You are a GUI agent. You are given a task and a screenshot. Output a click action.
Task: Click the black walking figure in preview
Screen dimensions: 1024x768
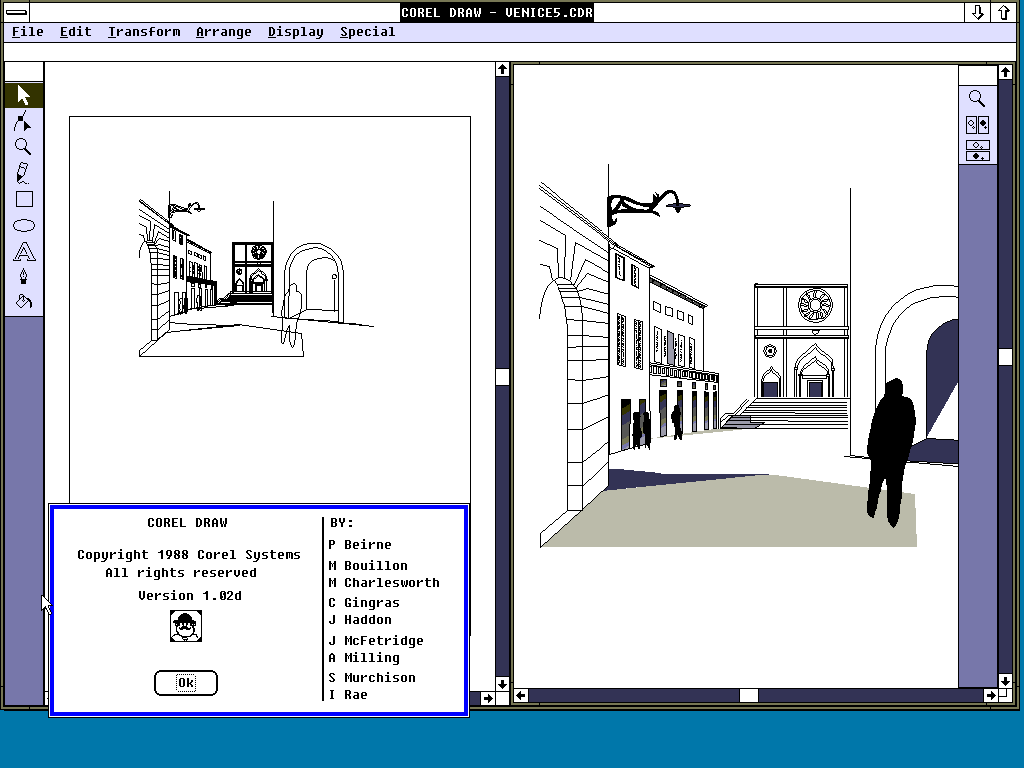point(891,452)
